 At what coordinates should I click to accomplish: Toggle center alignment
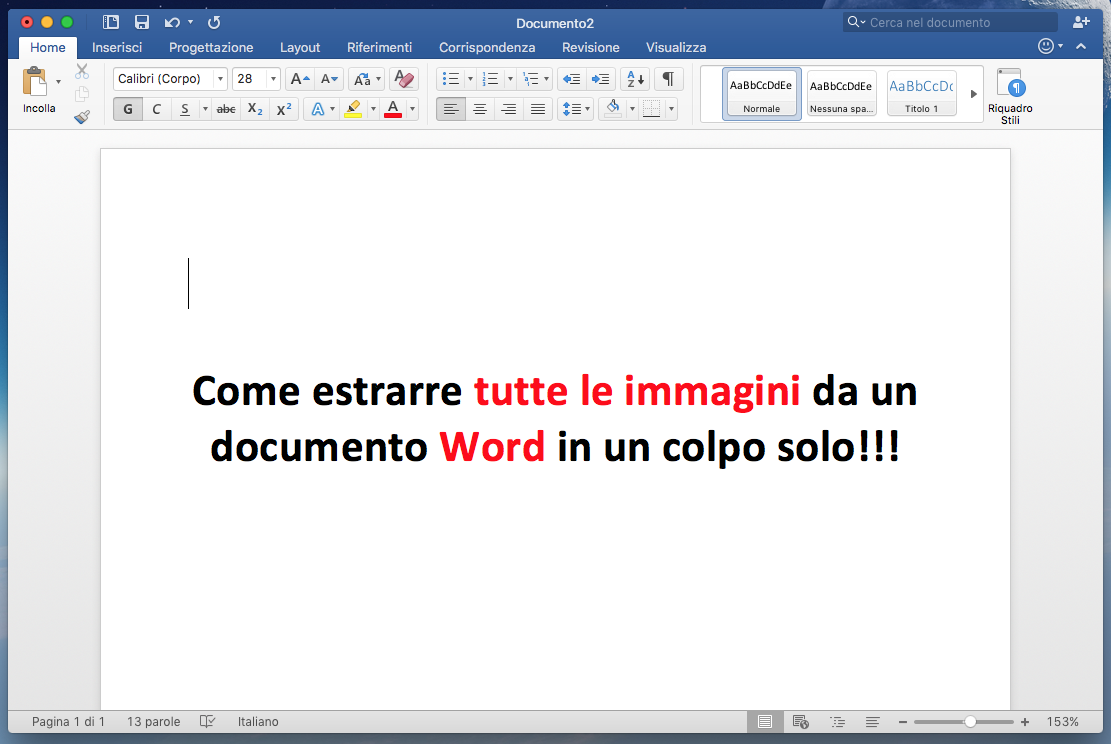tap(480, 109)
